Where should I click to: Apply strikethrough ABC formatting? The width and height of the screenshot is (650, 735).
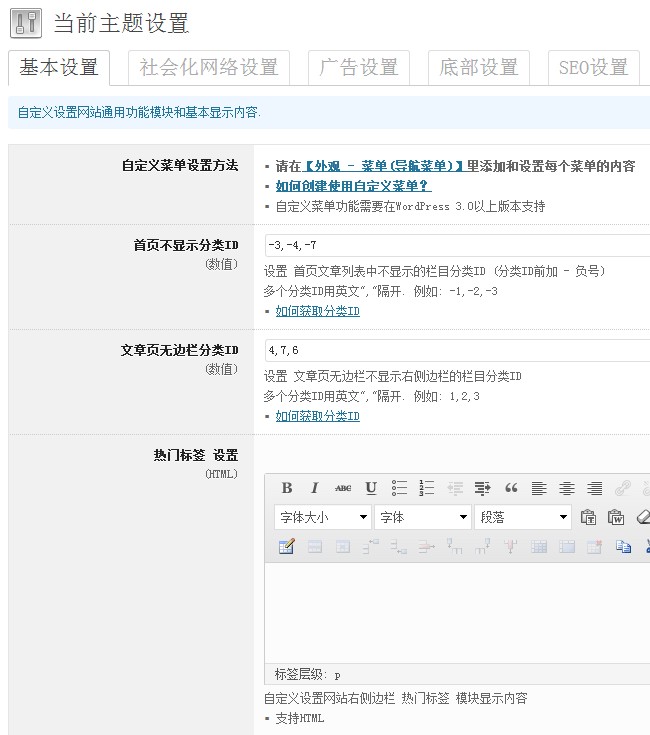[x=343, y=488]
